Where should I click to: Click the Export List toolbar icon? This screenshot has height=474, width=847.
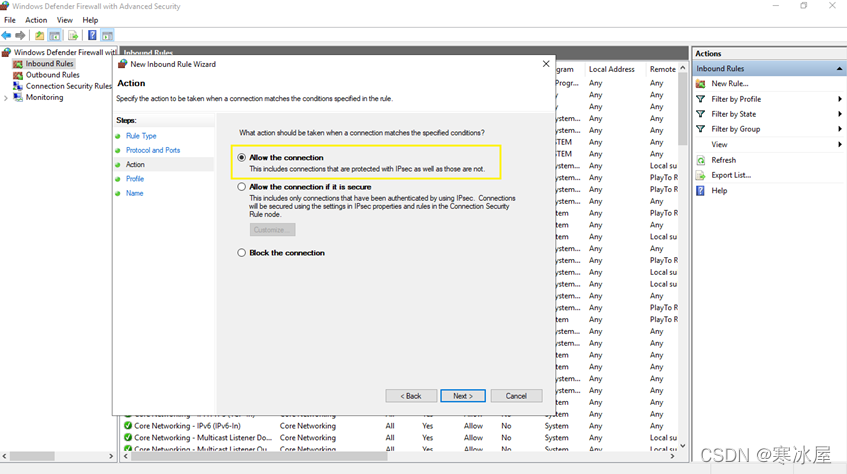tap(72, 35)
